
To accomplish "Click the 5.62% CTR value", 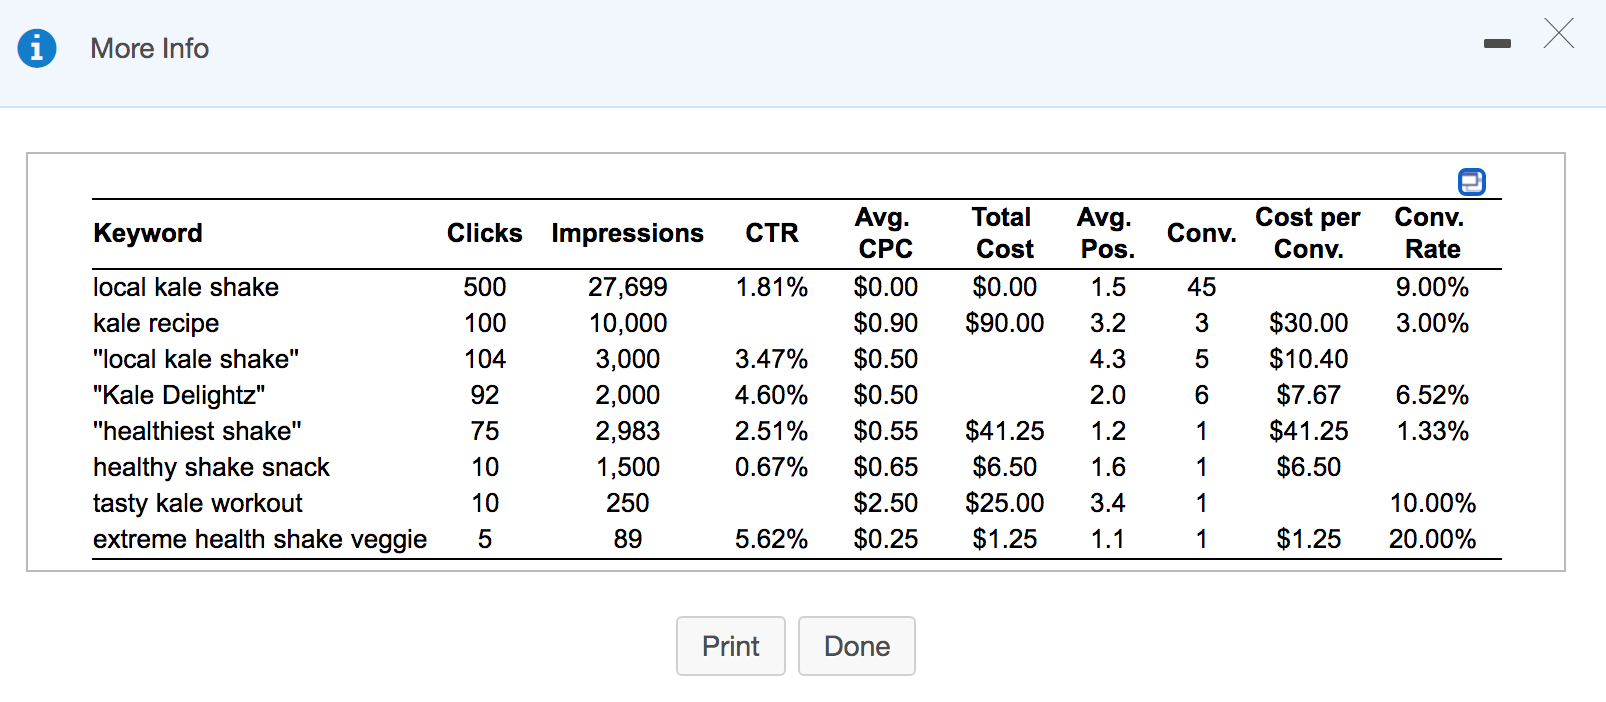I will (772, 539).
